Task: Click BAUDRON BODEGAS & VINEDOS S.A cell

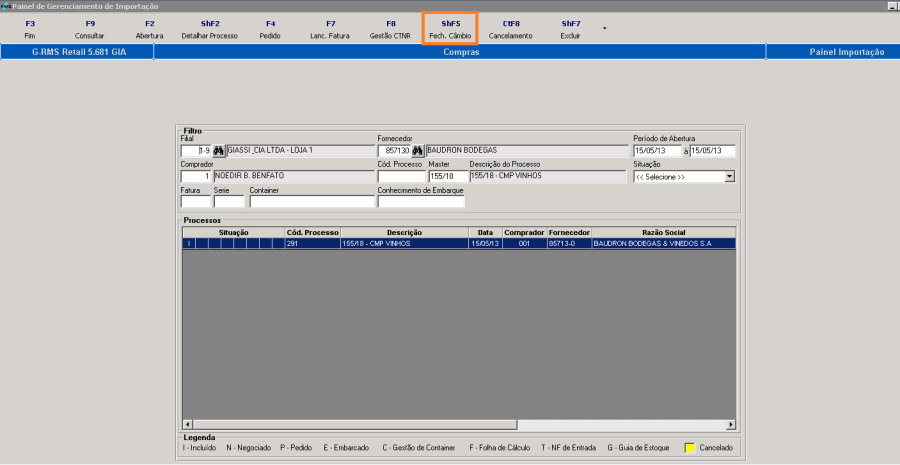Action: coord(664,243)
